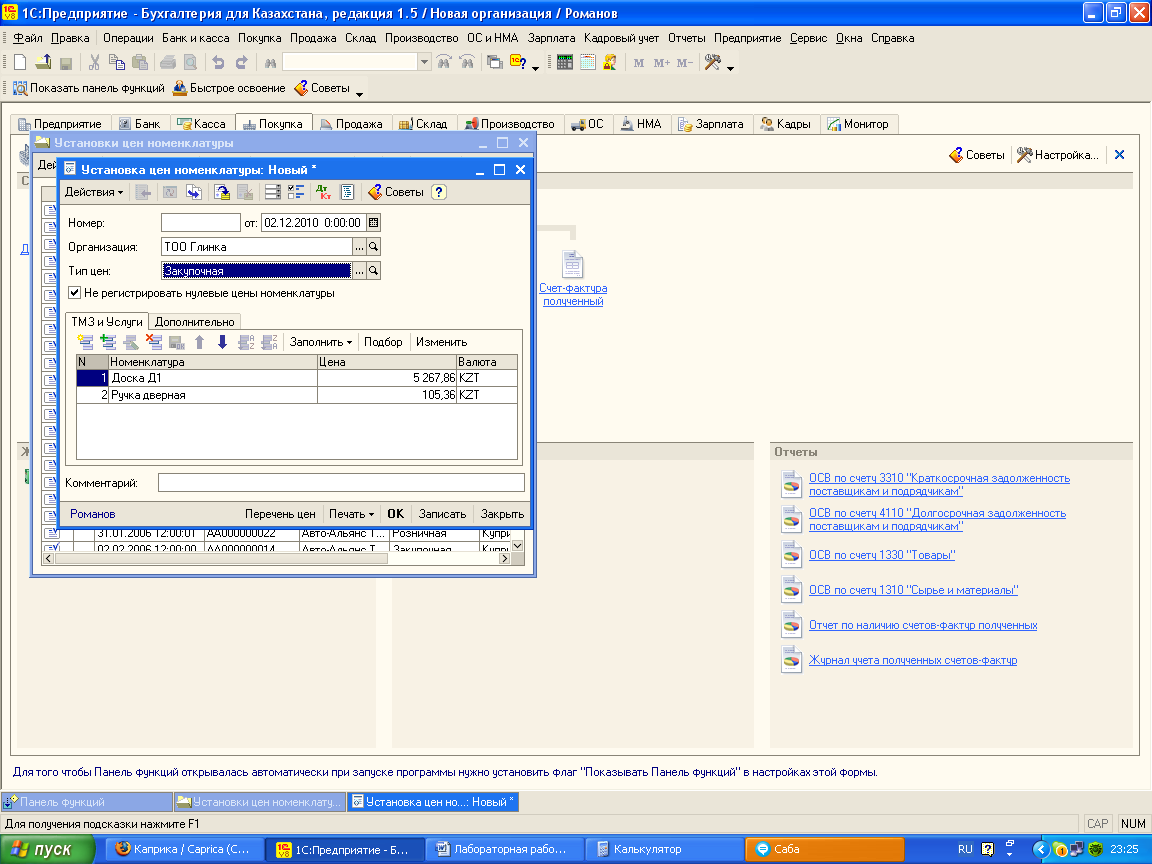Open Настройка... in functions panel

point(1058,154)
